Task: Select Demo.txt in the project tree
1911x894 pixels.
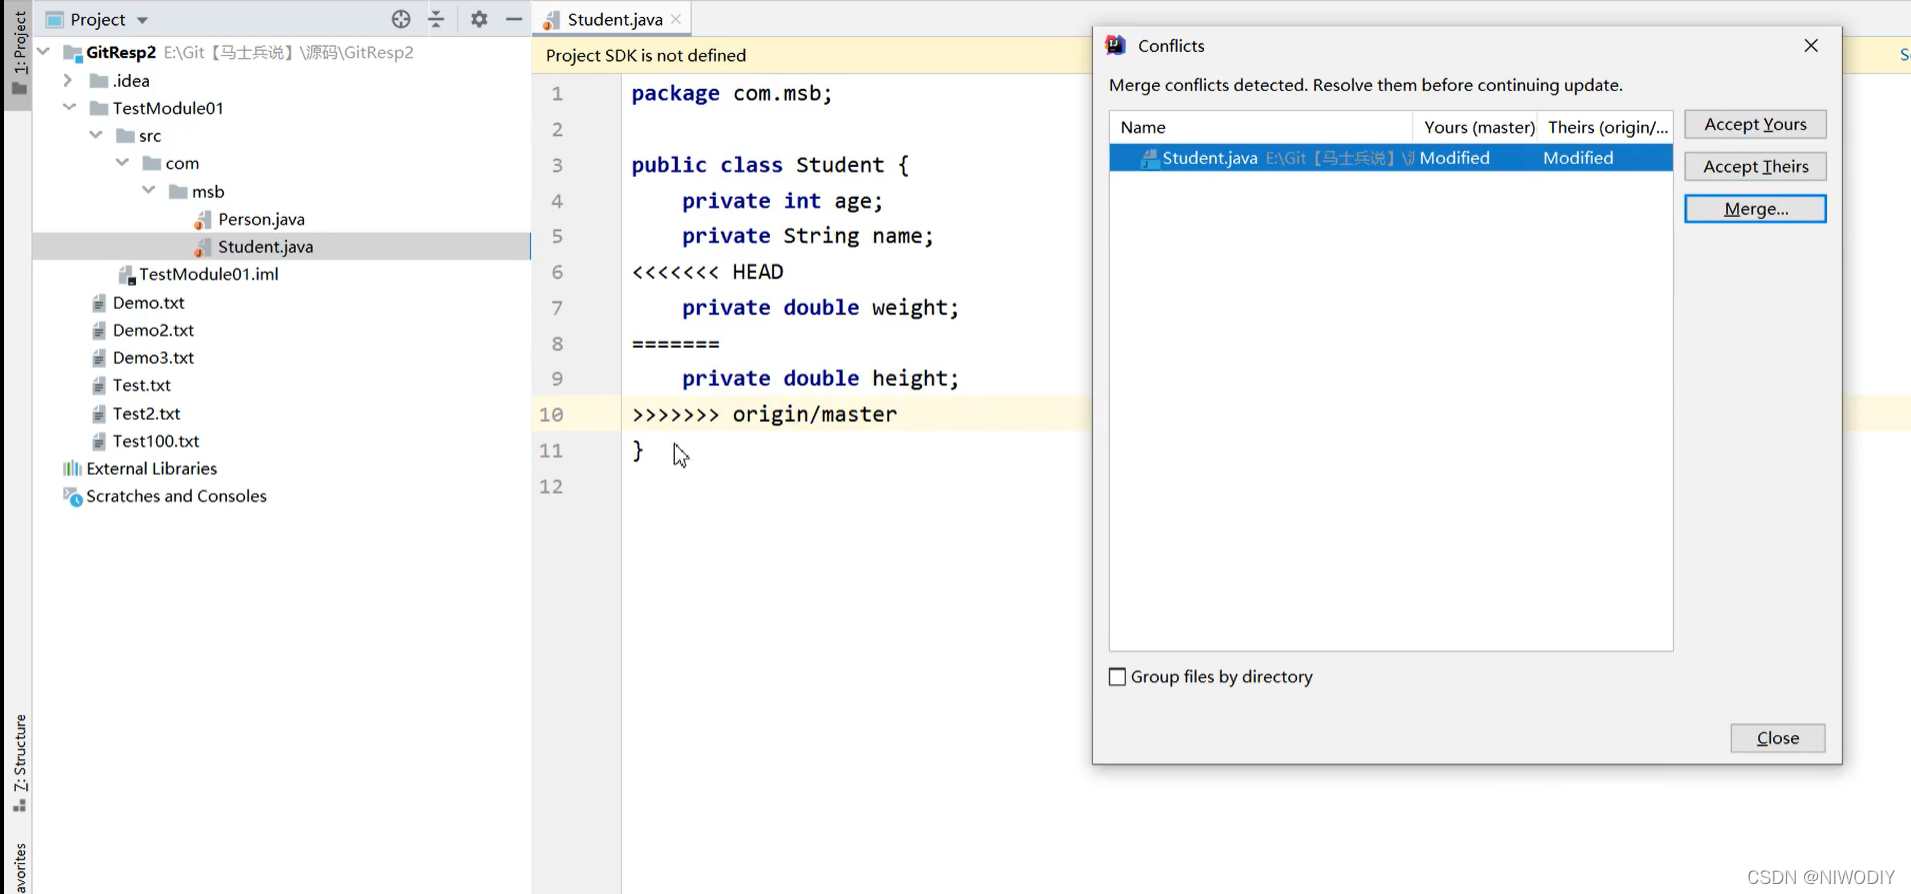Action: (148, 302)
